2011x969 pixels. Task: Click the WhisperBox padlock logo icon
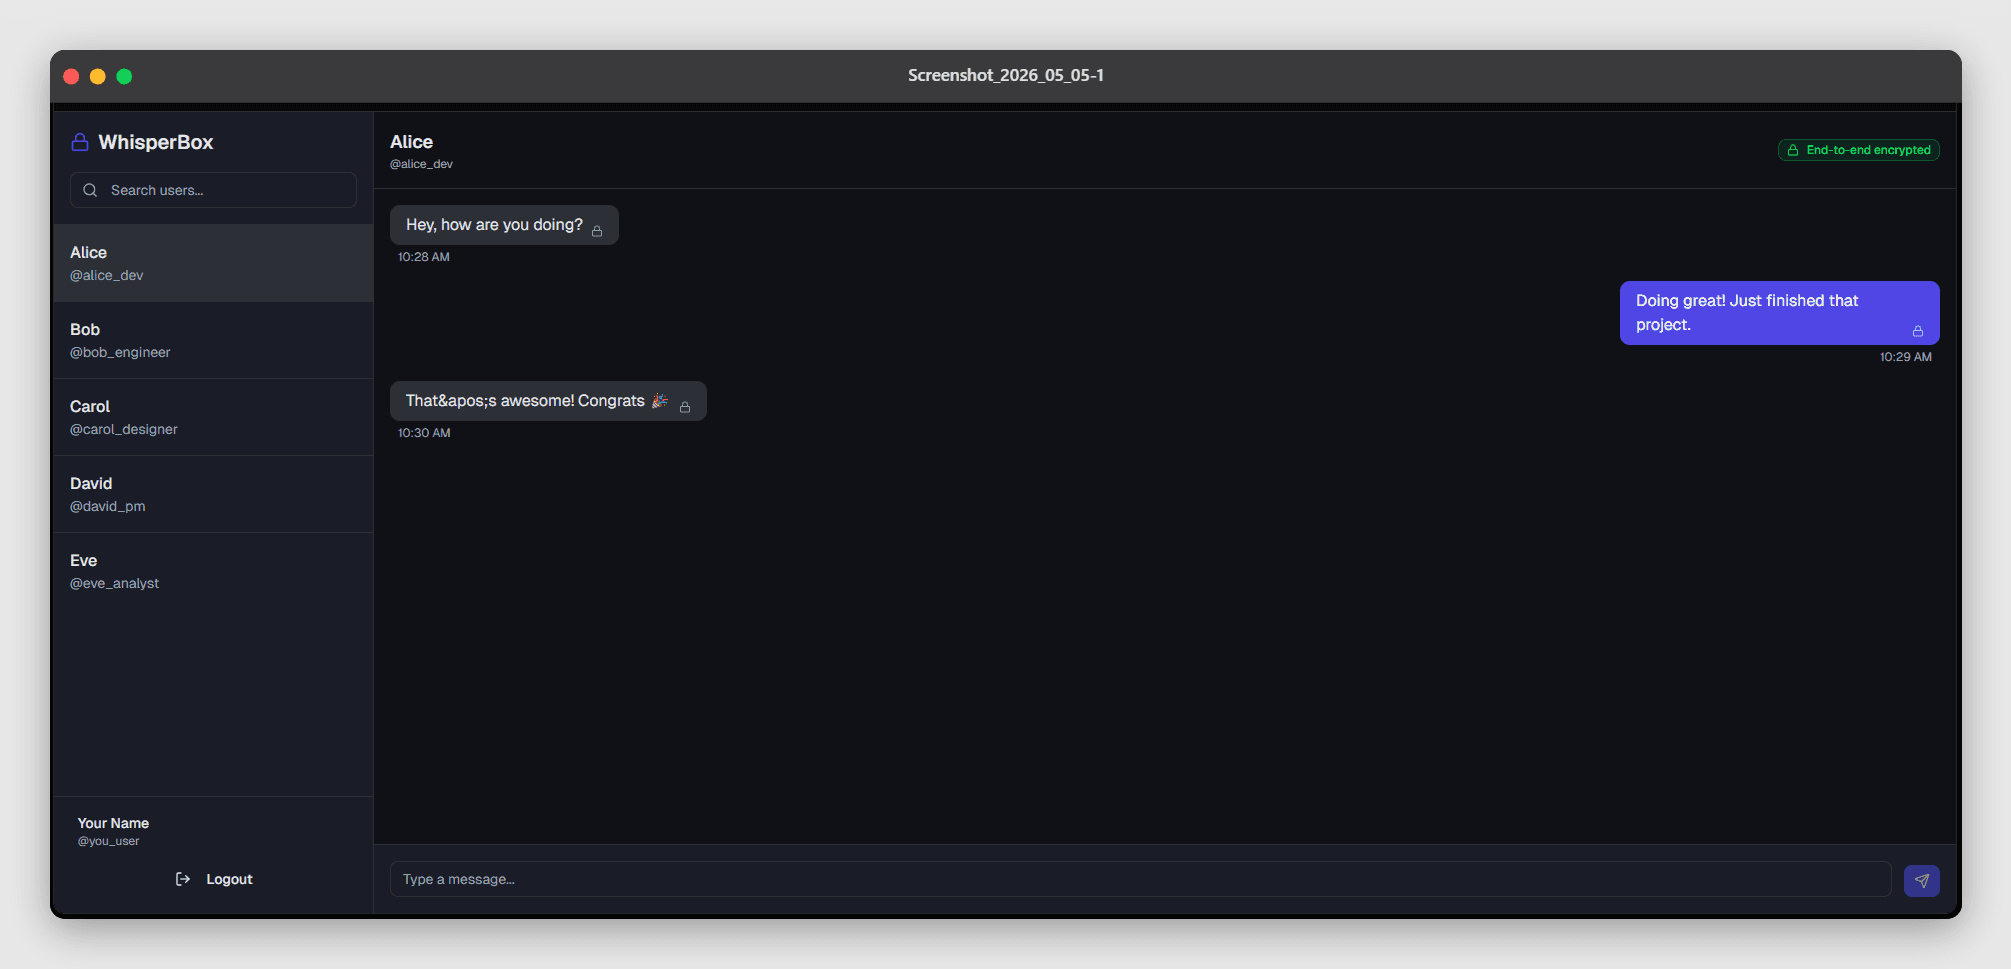(x=80, y=142)
